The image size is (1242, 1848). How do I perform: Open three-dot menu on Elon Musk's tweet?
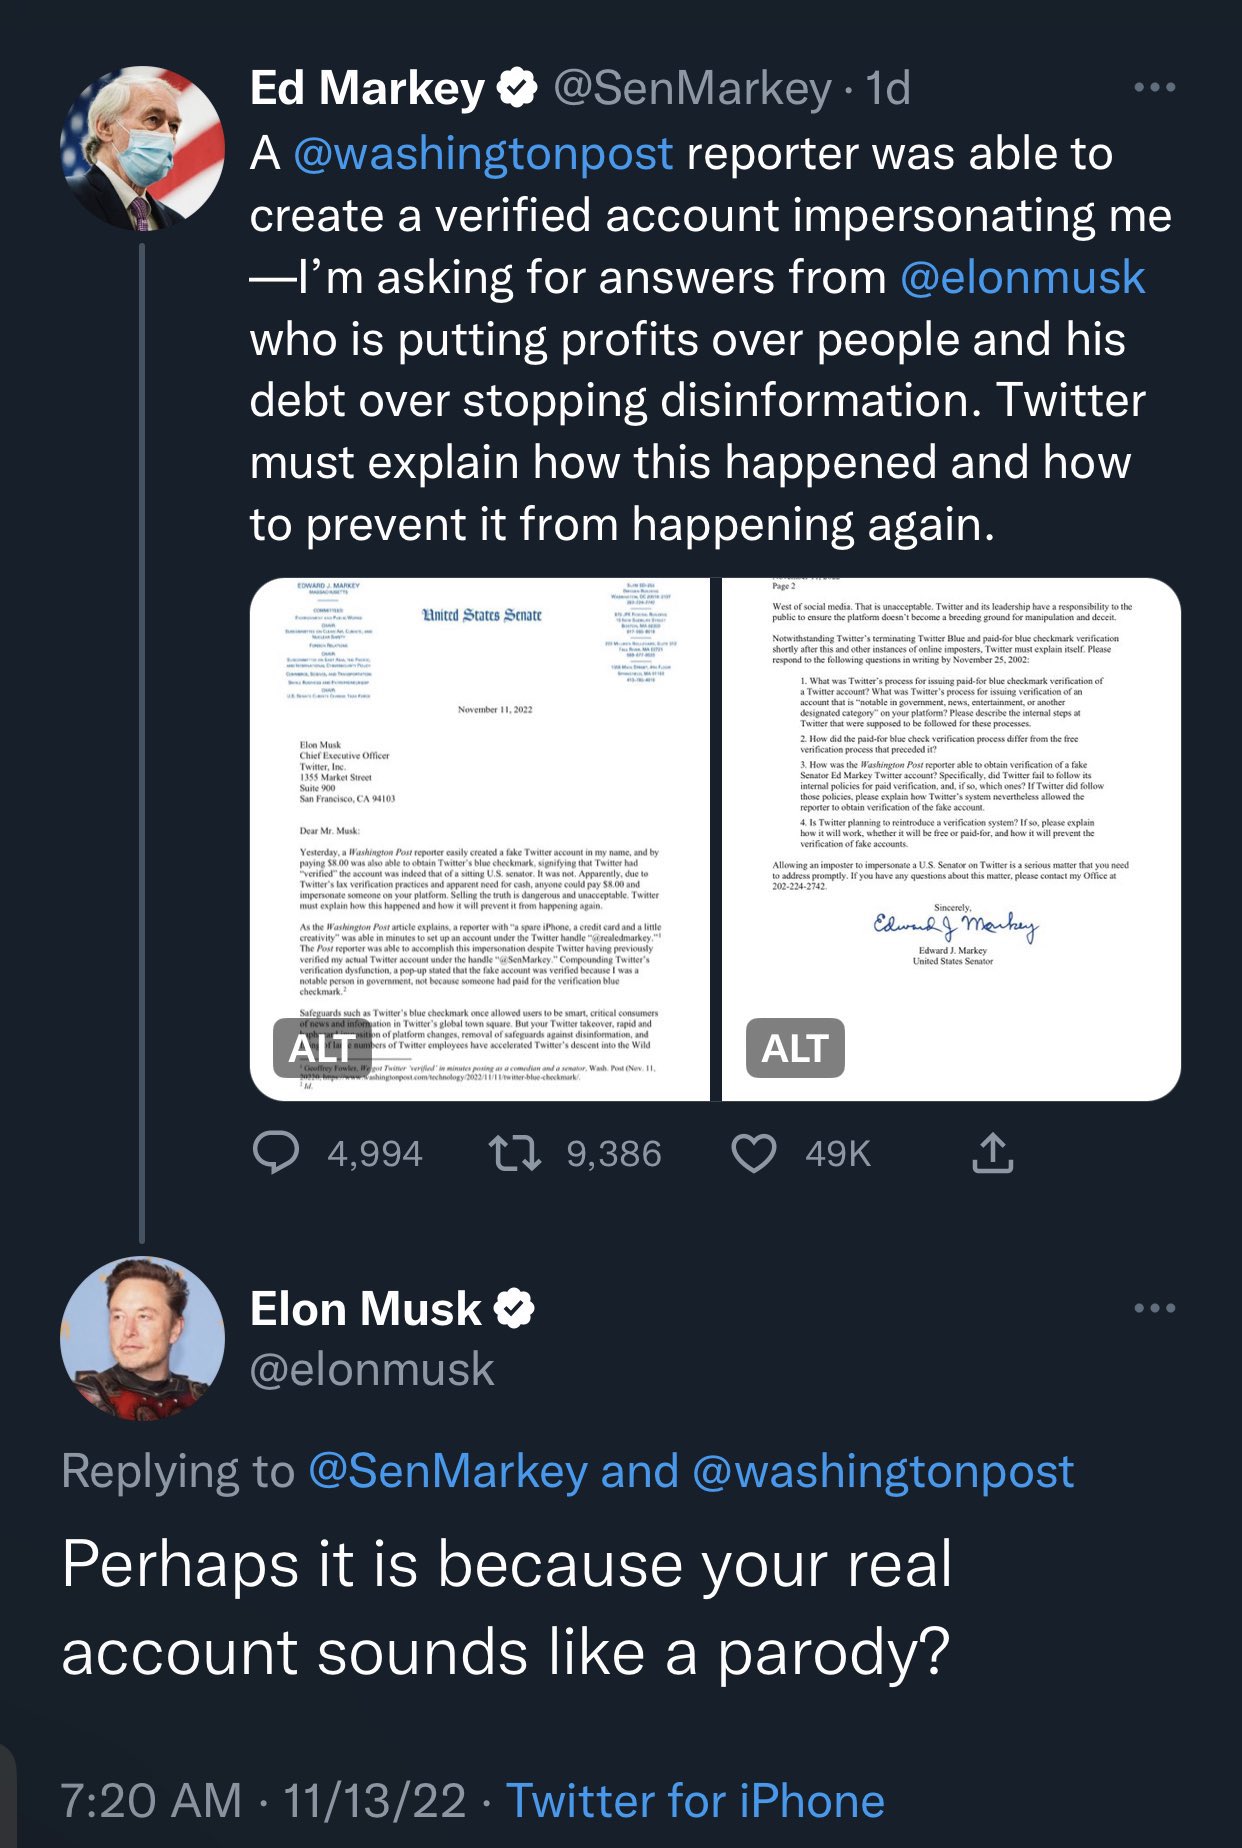click(1155, 1308)
